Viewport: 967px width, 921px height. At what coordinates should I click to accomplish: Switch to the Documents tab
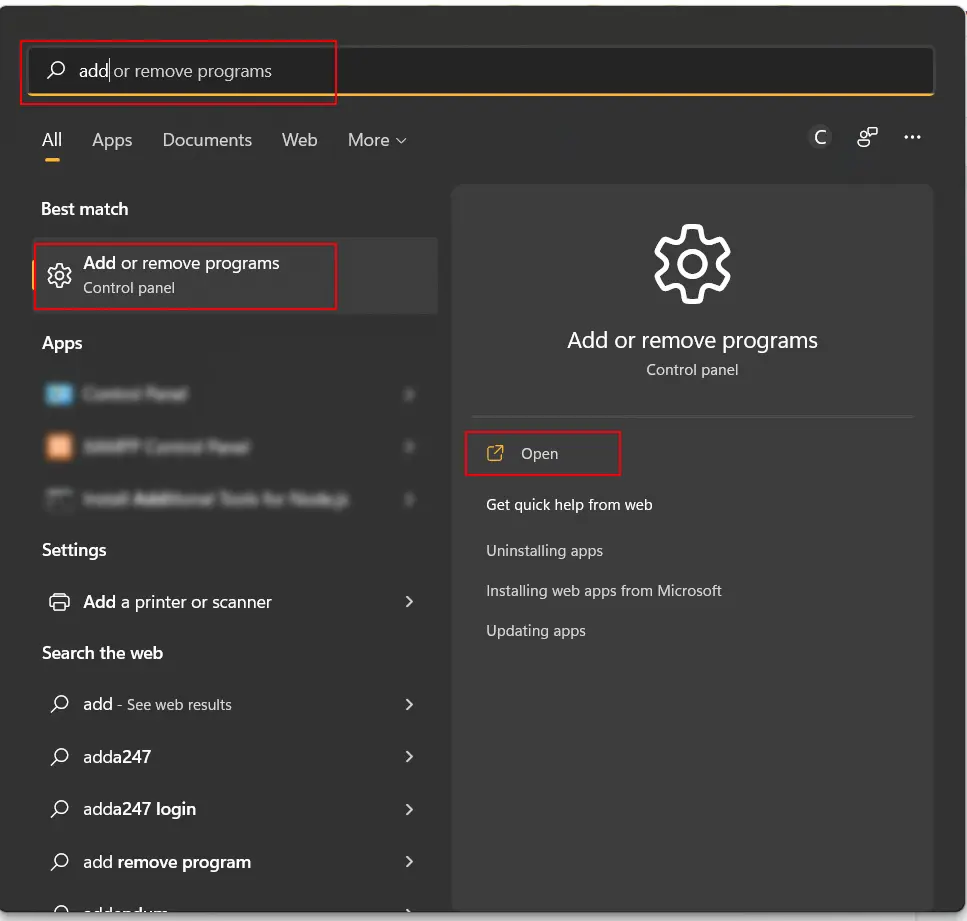[207, 140]
